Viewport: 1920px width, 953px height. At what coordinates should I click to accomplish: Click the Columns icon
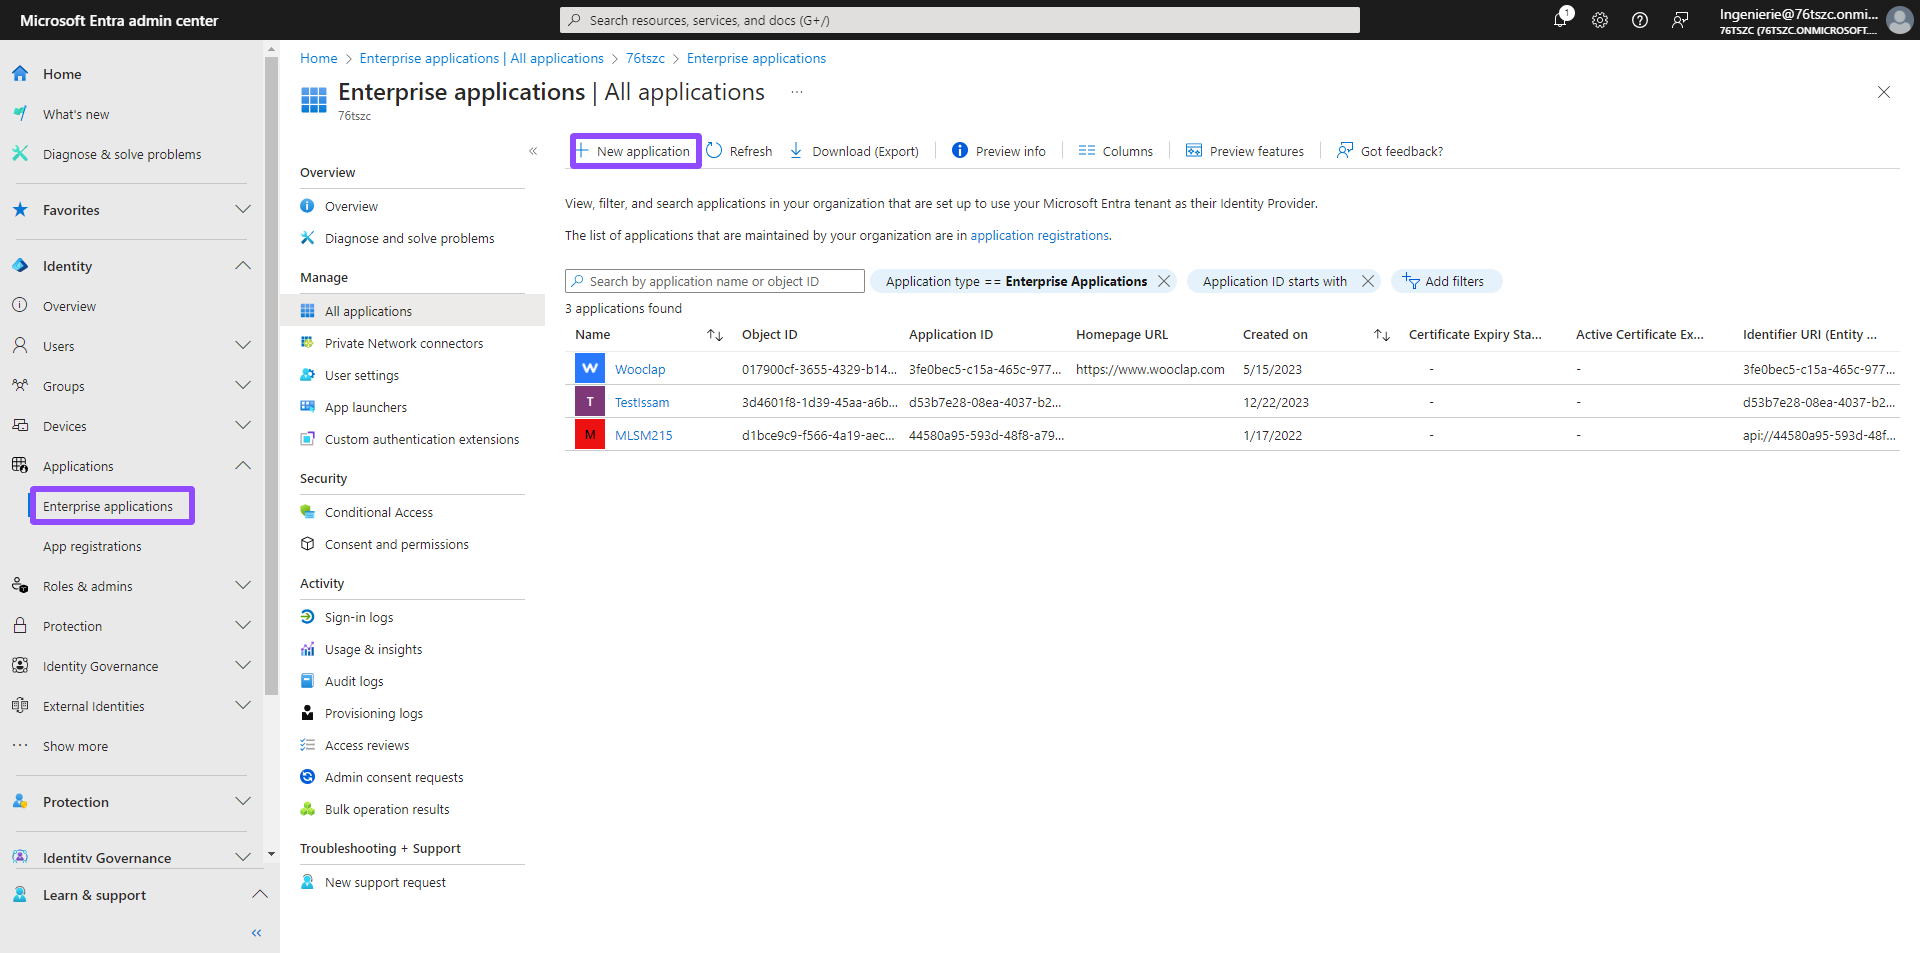point(1087,151)
